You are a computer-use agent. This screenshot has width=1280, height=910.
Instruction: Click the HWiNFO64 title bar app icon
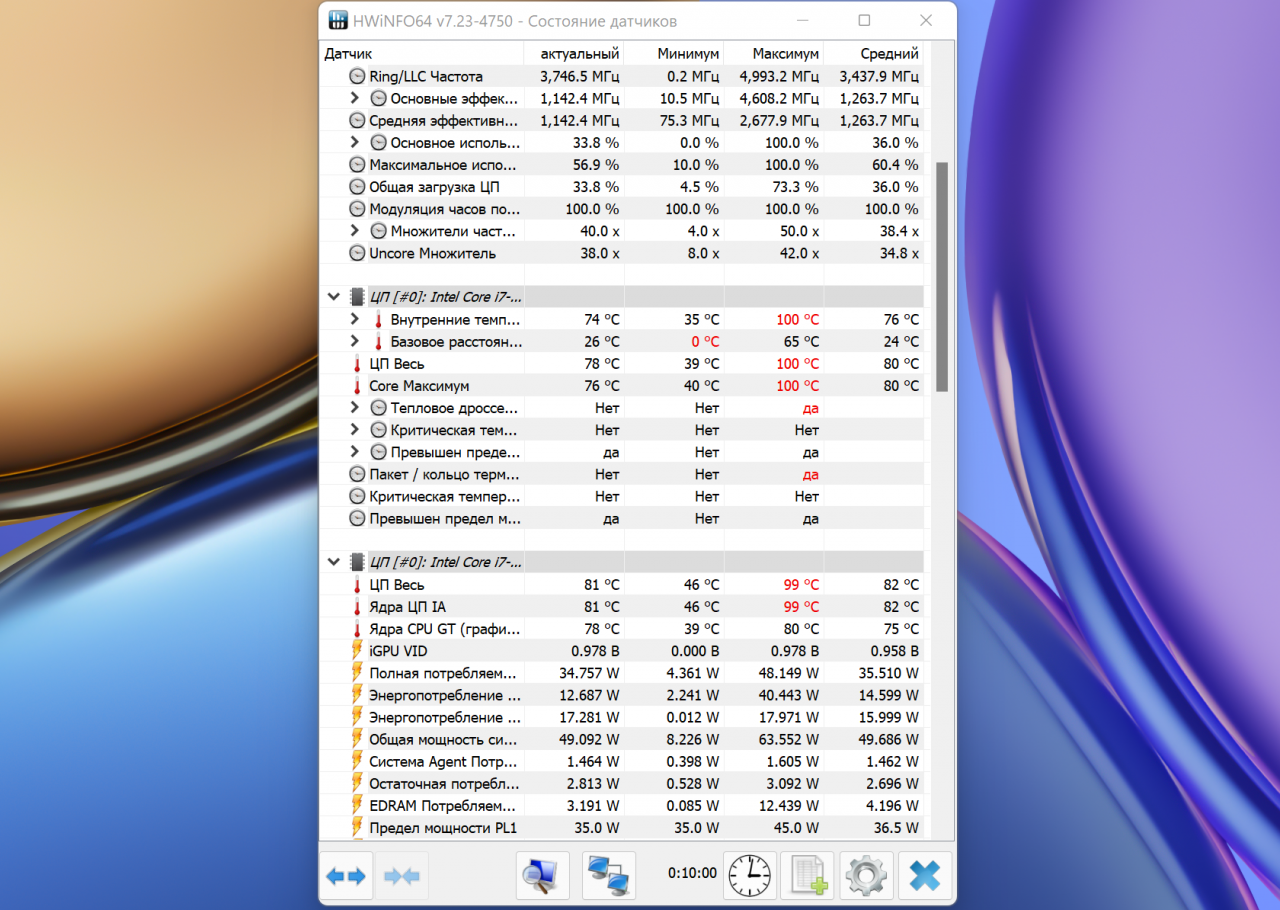pos(339,21)
